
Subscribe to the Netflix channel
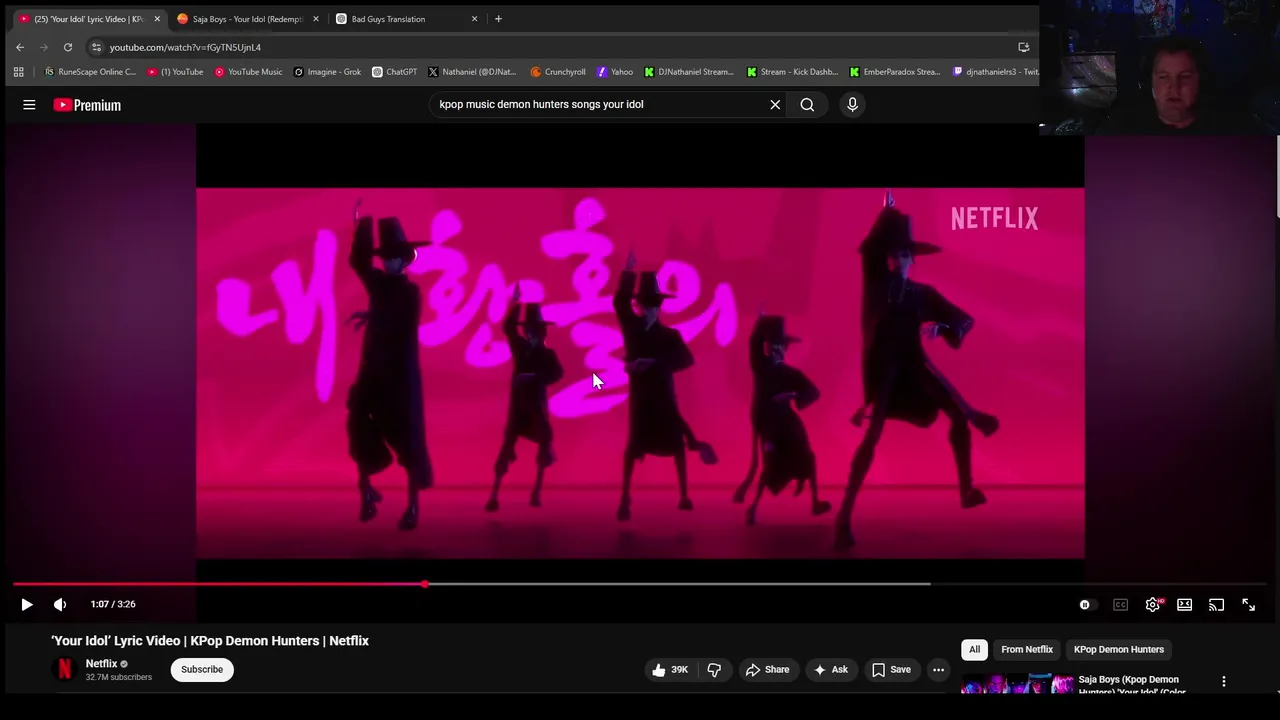(x=202, y=670)
